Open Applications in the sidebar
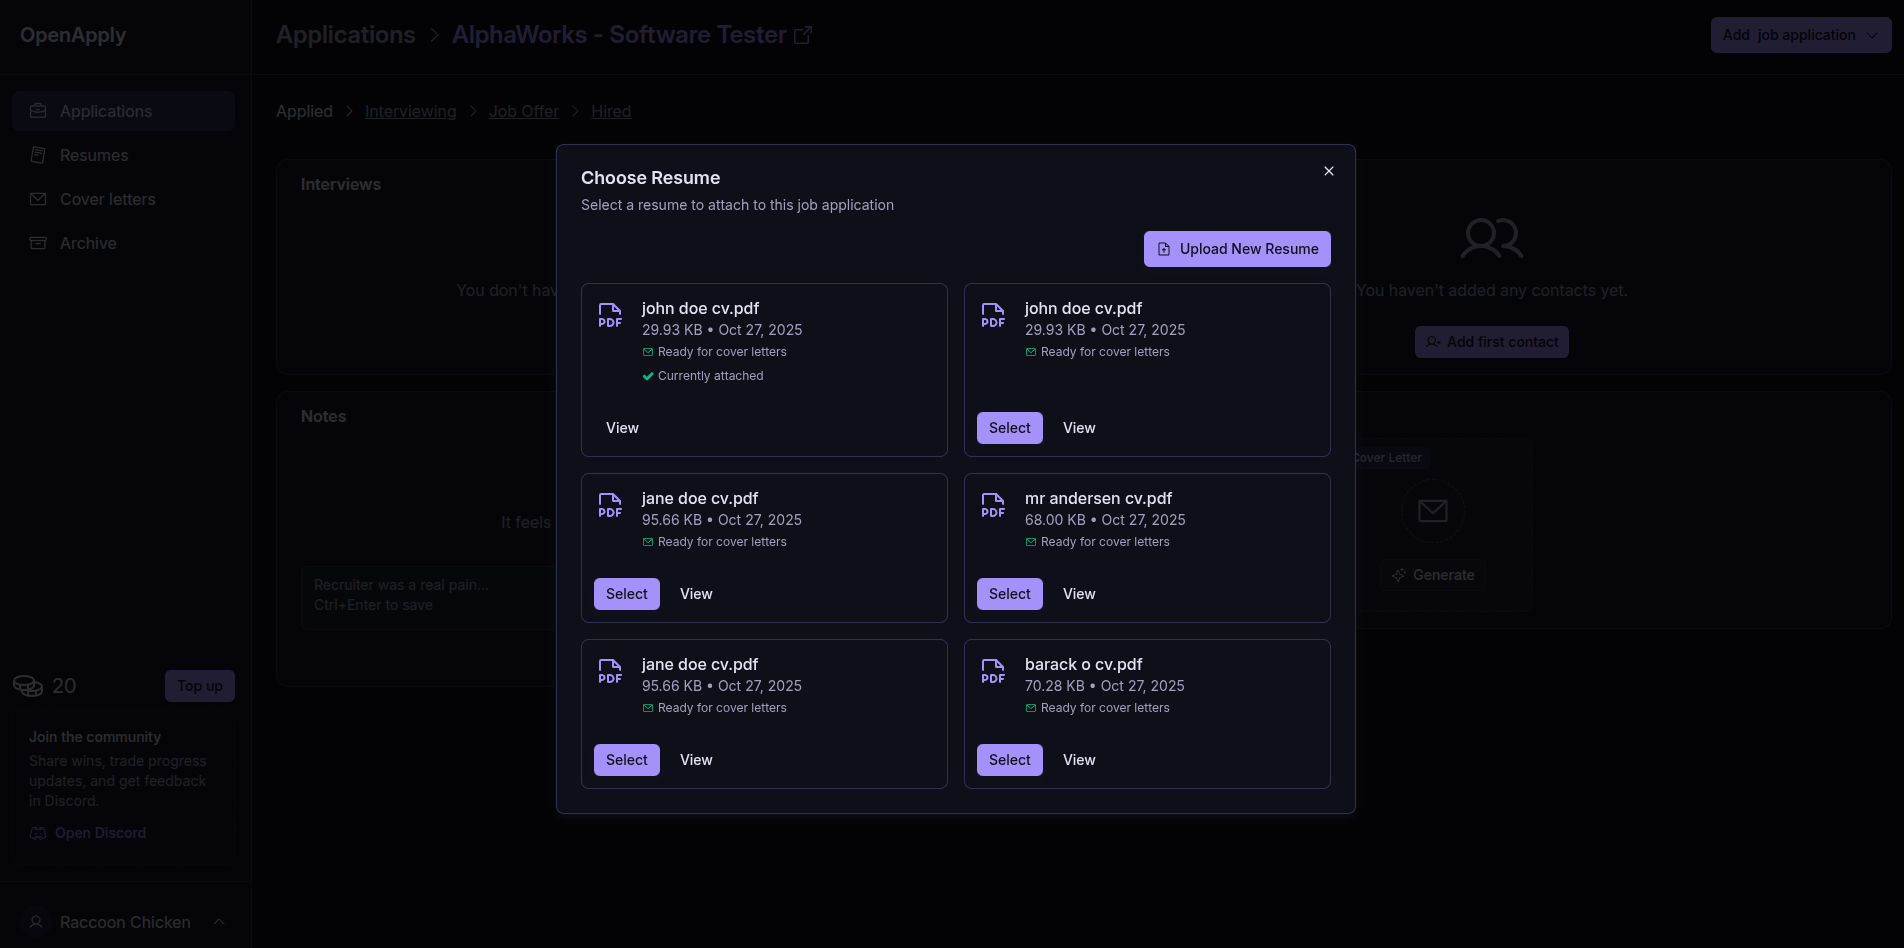 point(124,111)
